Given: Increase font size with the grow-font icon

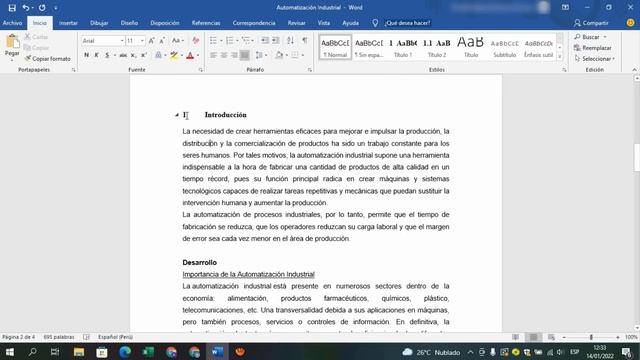Looking at the screenshot, I should pyautogui.click(x=151, y=41).
